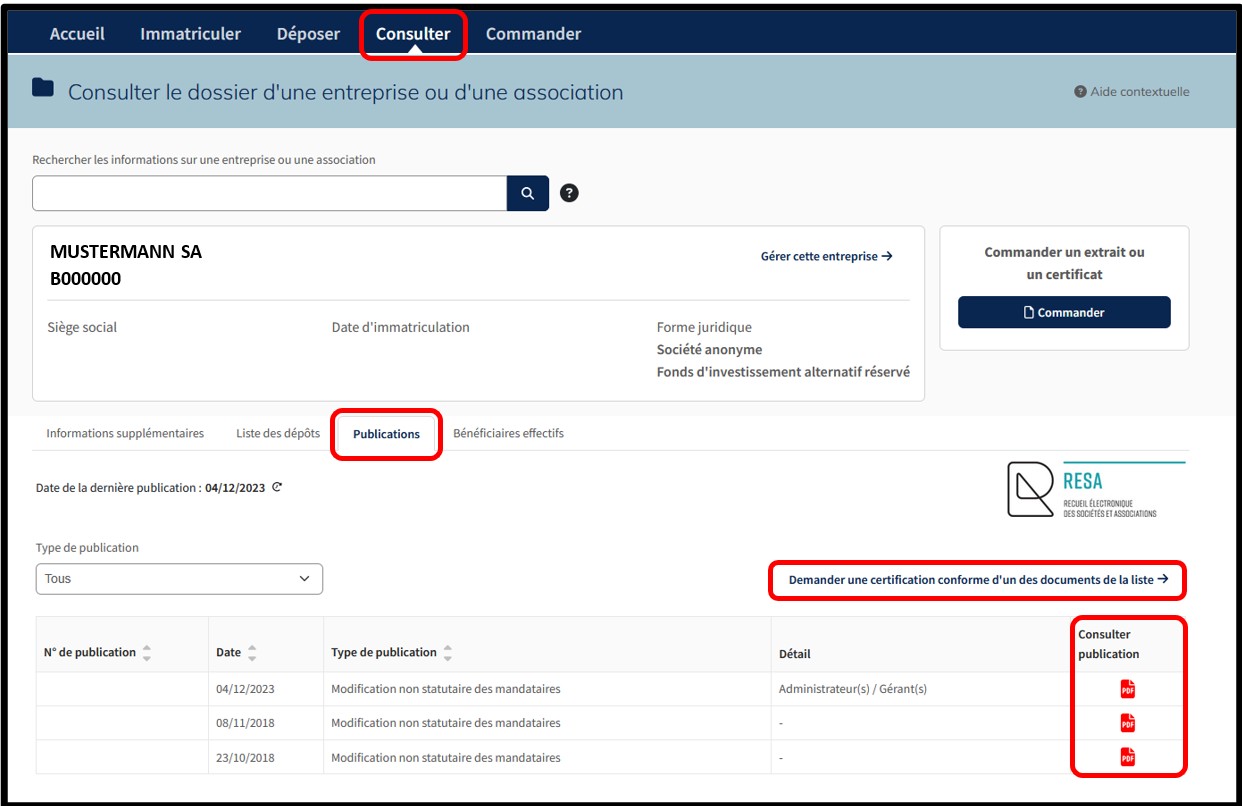Sort by Type de publication column
Image resolution: width=1242 pixels, height=806 pixels.
pos(447,653)
